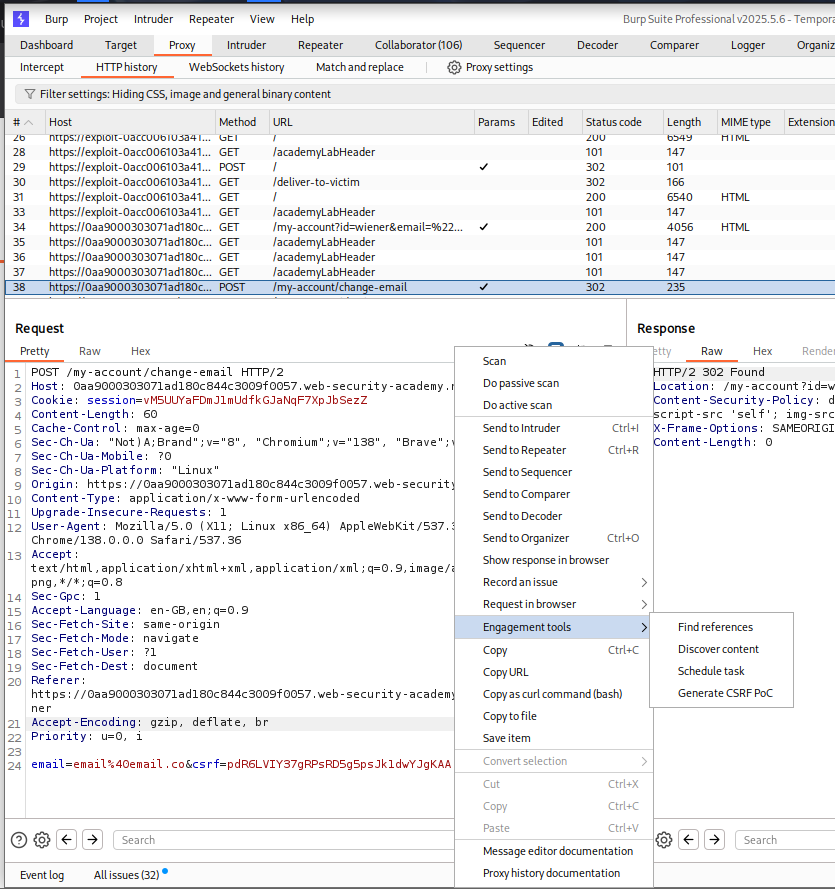Open request panel search settings gear
The height and width of the screenshot is (889, 835).
pos(42,840)
